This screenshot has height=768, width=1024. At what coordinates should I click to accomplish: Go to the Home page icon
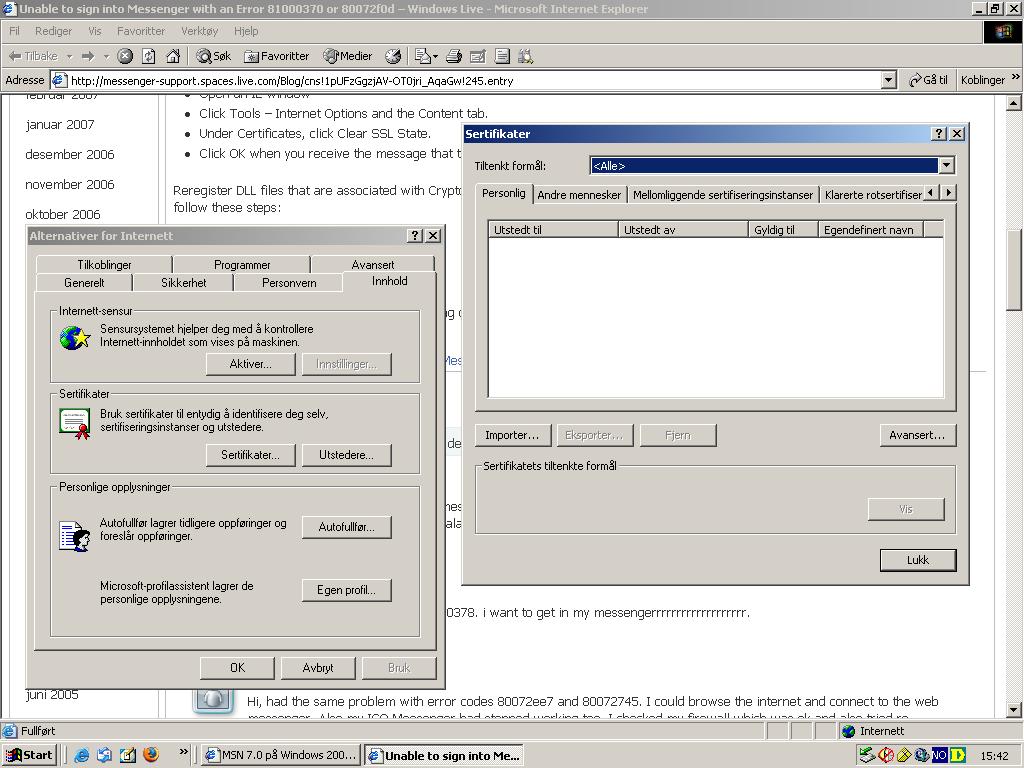coord(173,56)
